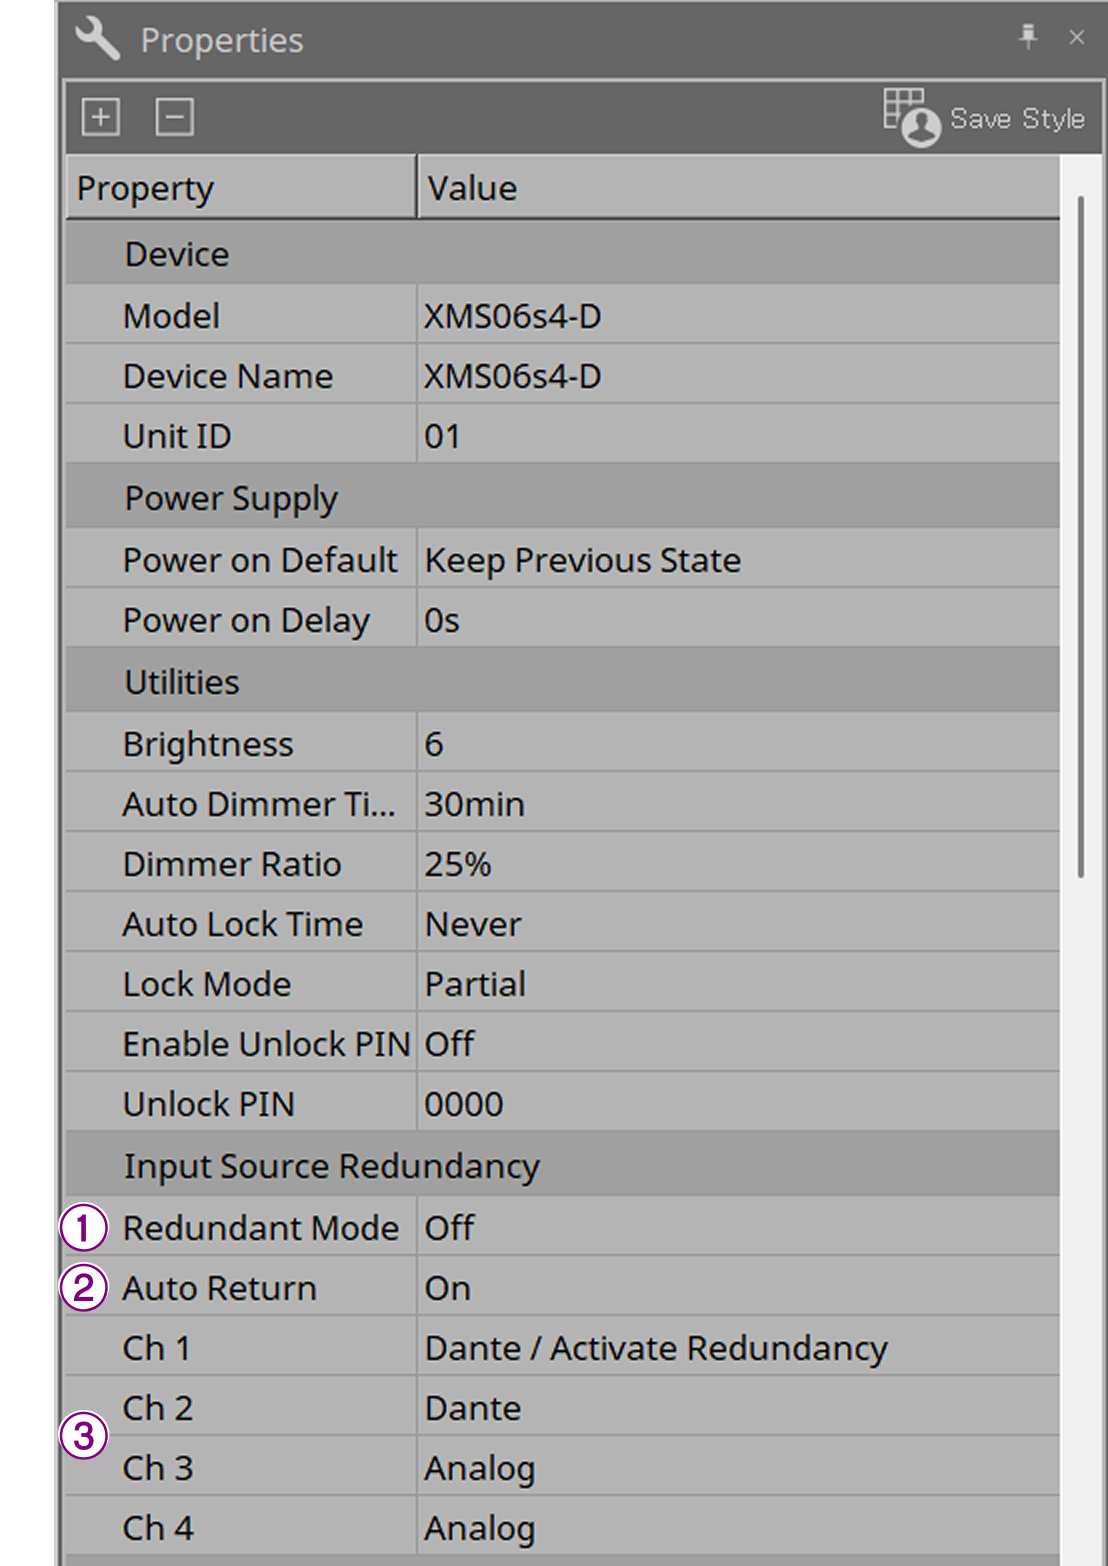Toggle the Auto Return On value
The height and width of the screenshot is (1566, 1108).
(x=738, y=1287)
